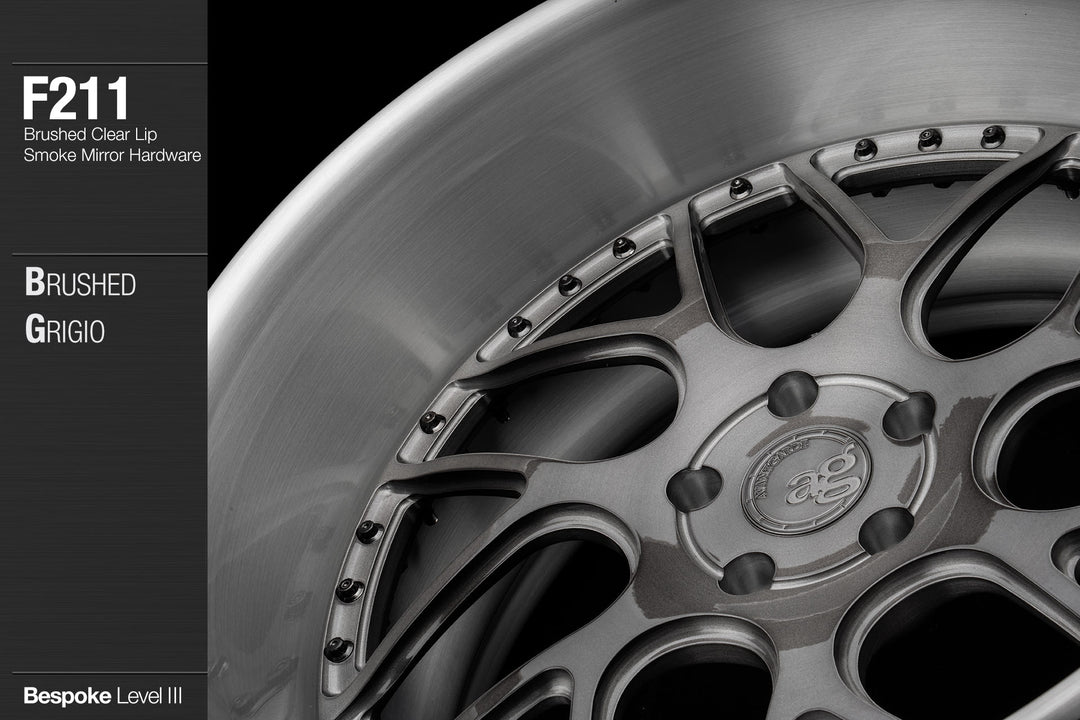Click the lower-right lug hole near center cap
1080x720 pixels.
pyautogui.click(x=886, y=529)
